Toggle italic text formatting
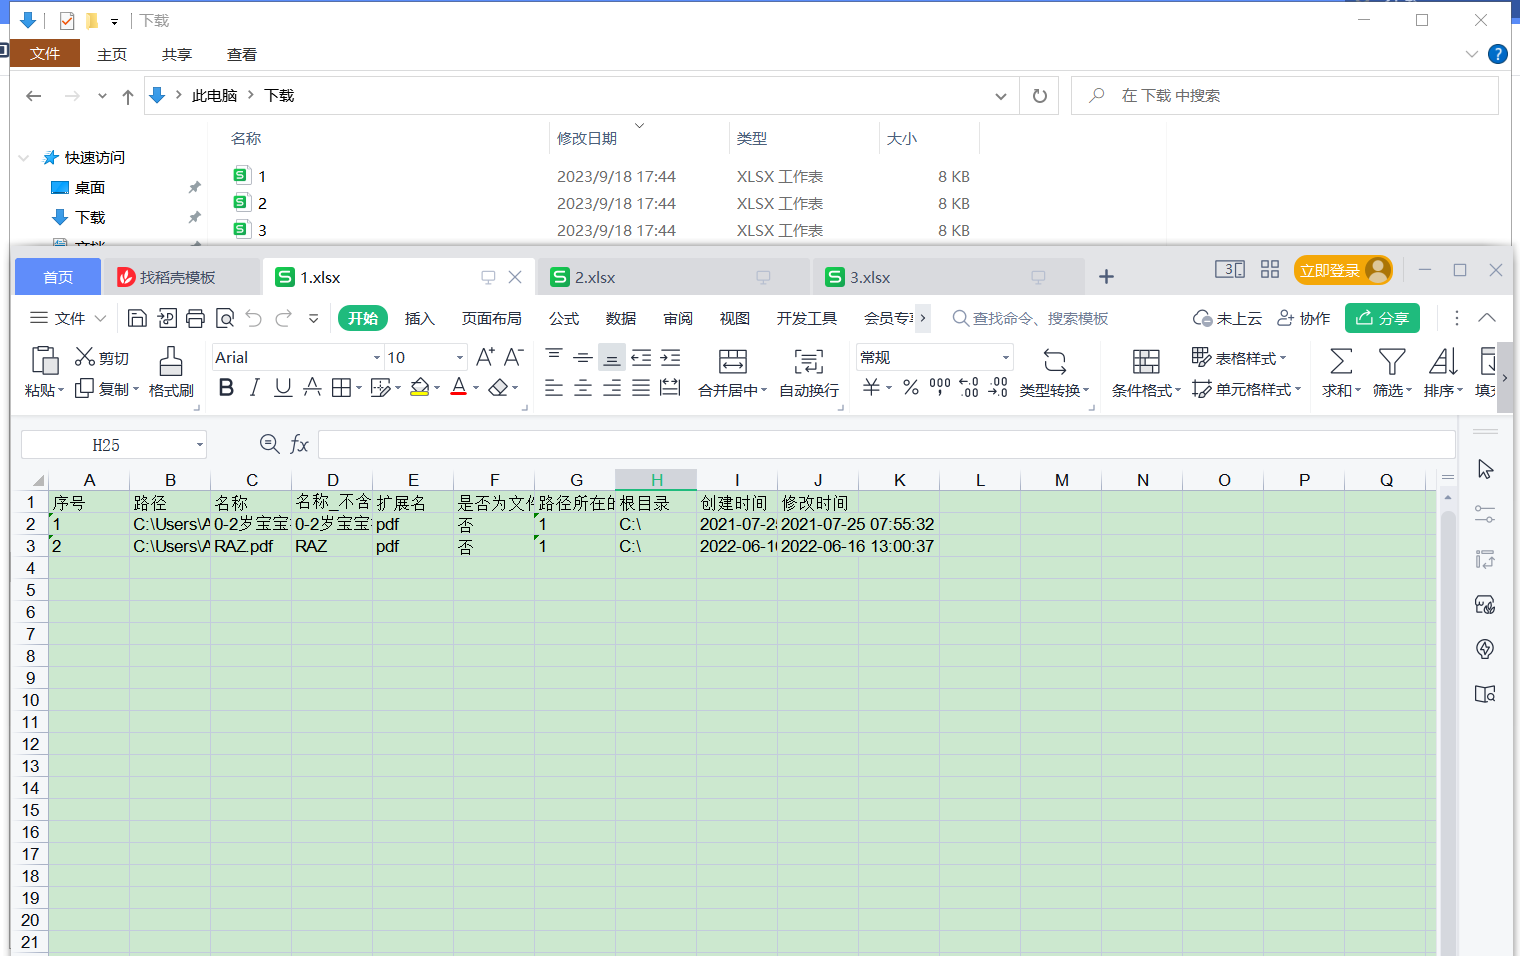Image resolution: width=1520 pixels, height=956 pixels. [x=254, y=388]
